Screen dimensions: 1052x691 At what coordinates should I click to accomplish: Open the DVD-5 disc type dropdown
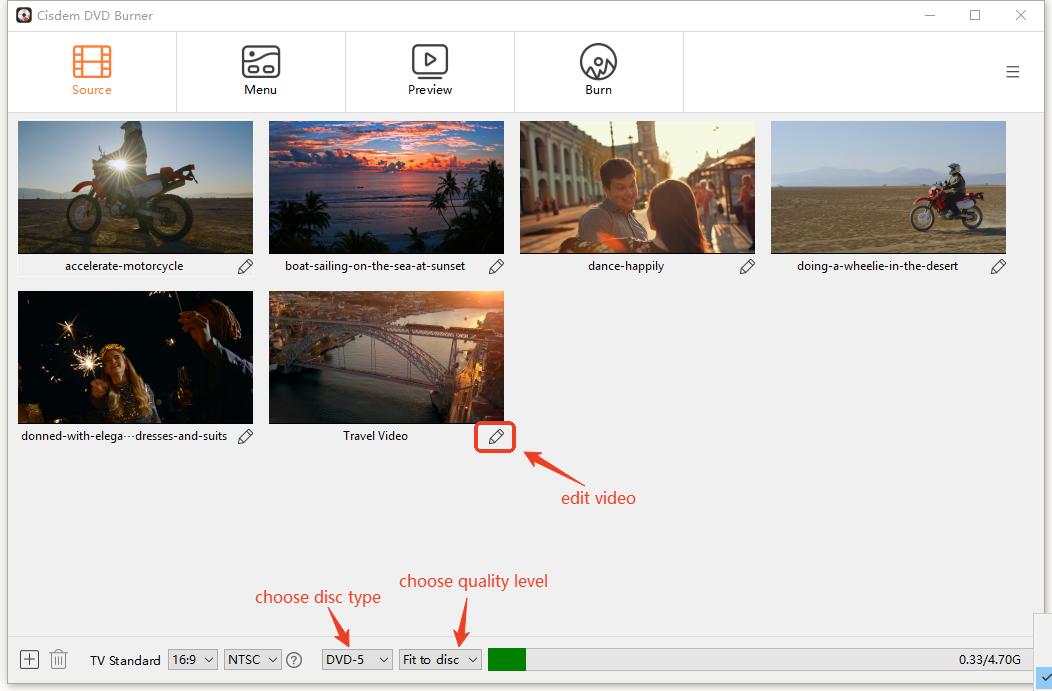(x=356, y=659)
